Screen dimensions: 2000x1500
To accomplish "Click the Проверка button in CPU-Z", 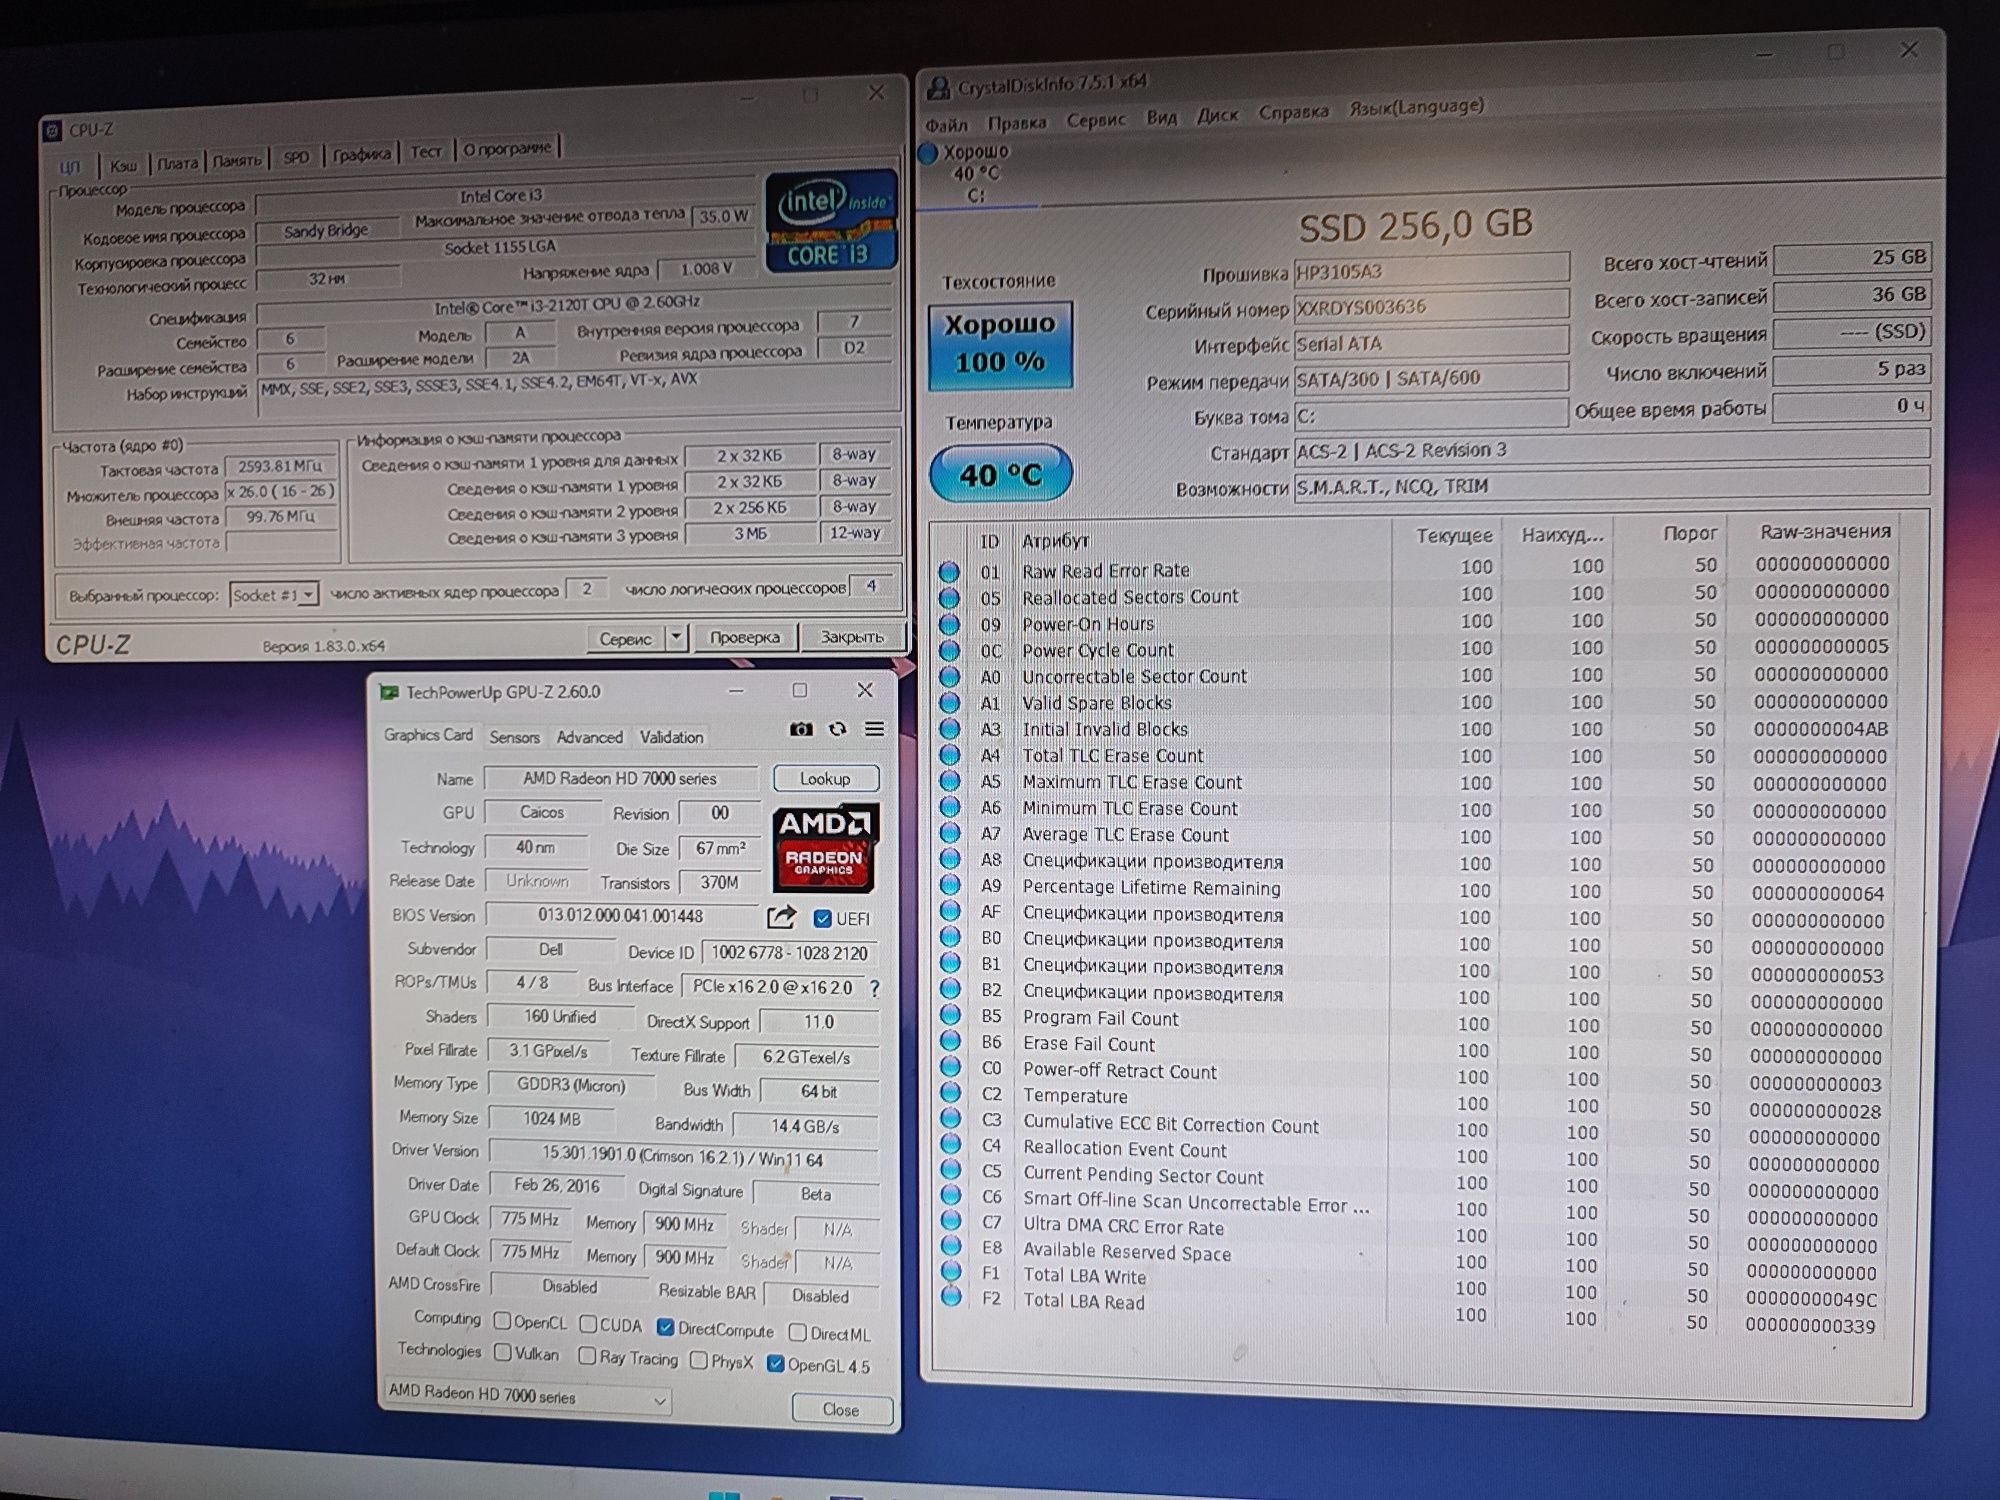I will point(744,637).
